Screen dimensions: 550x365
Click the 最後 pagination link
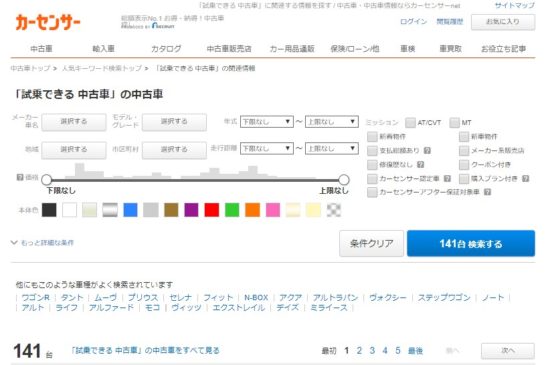[415, 351]
